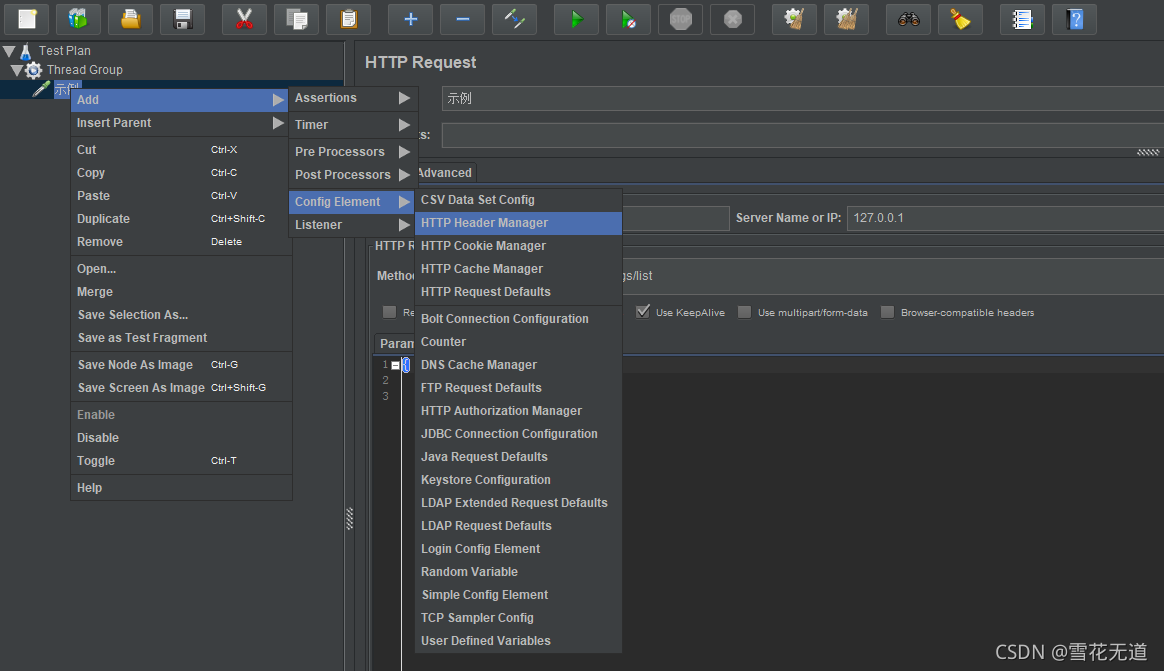
Task: Click the Server Name or IP field
Action: click(1005, 217)
